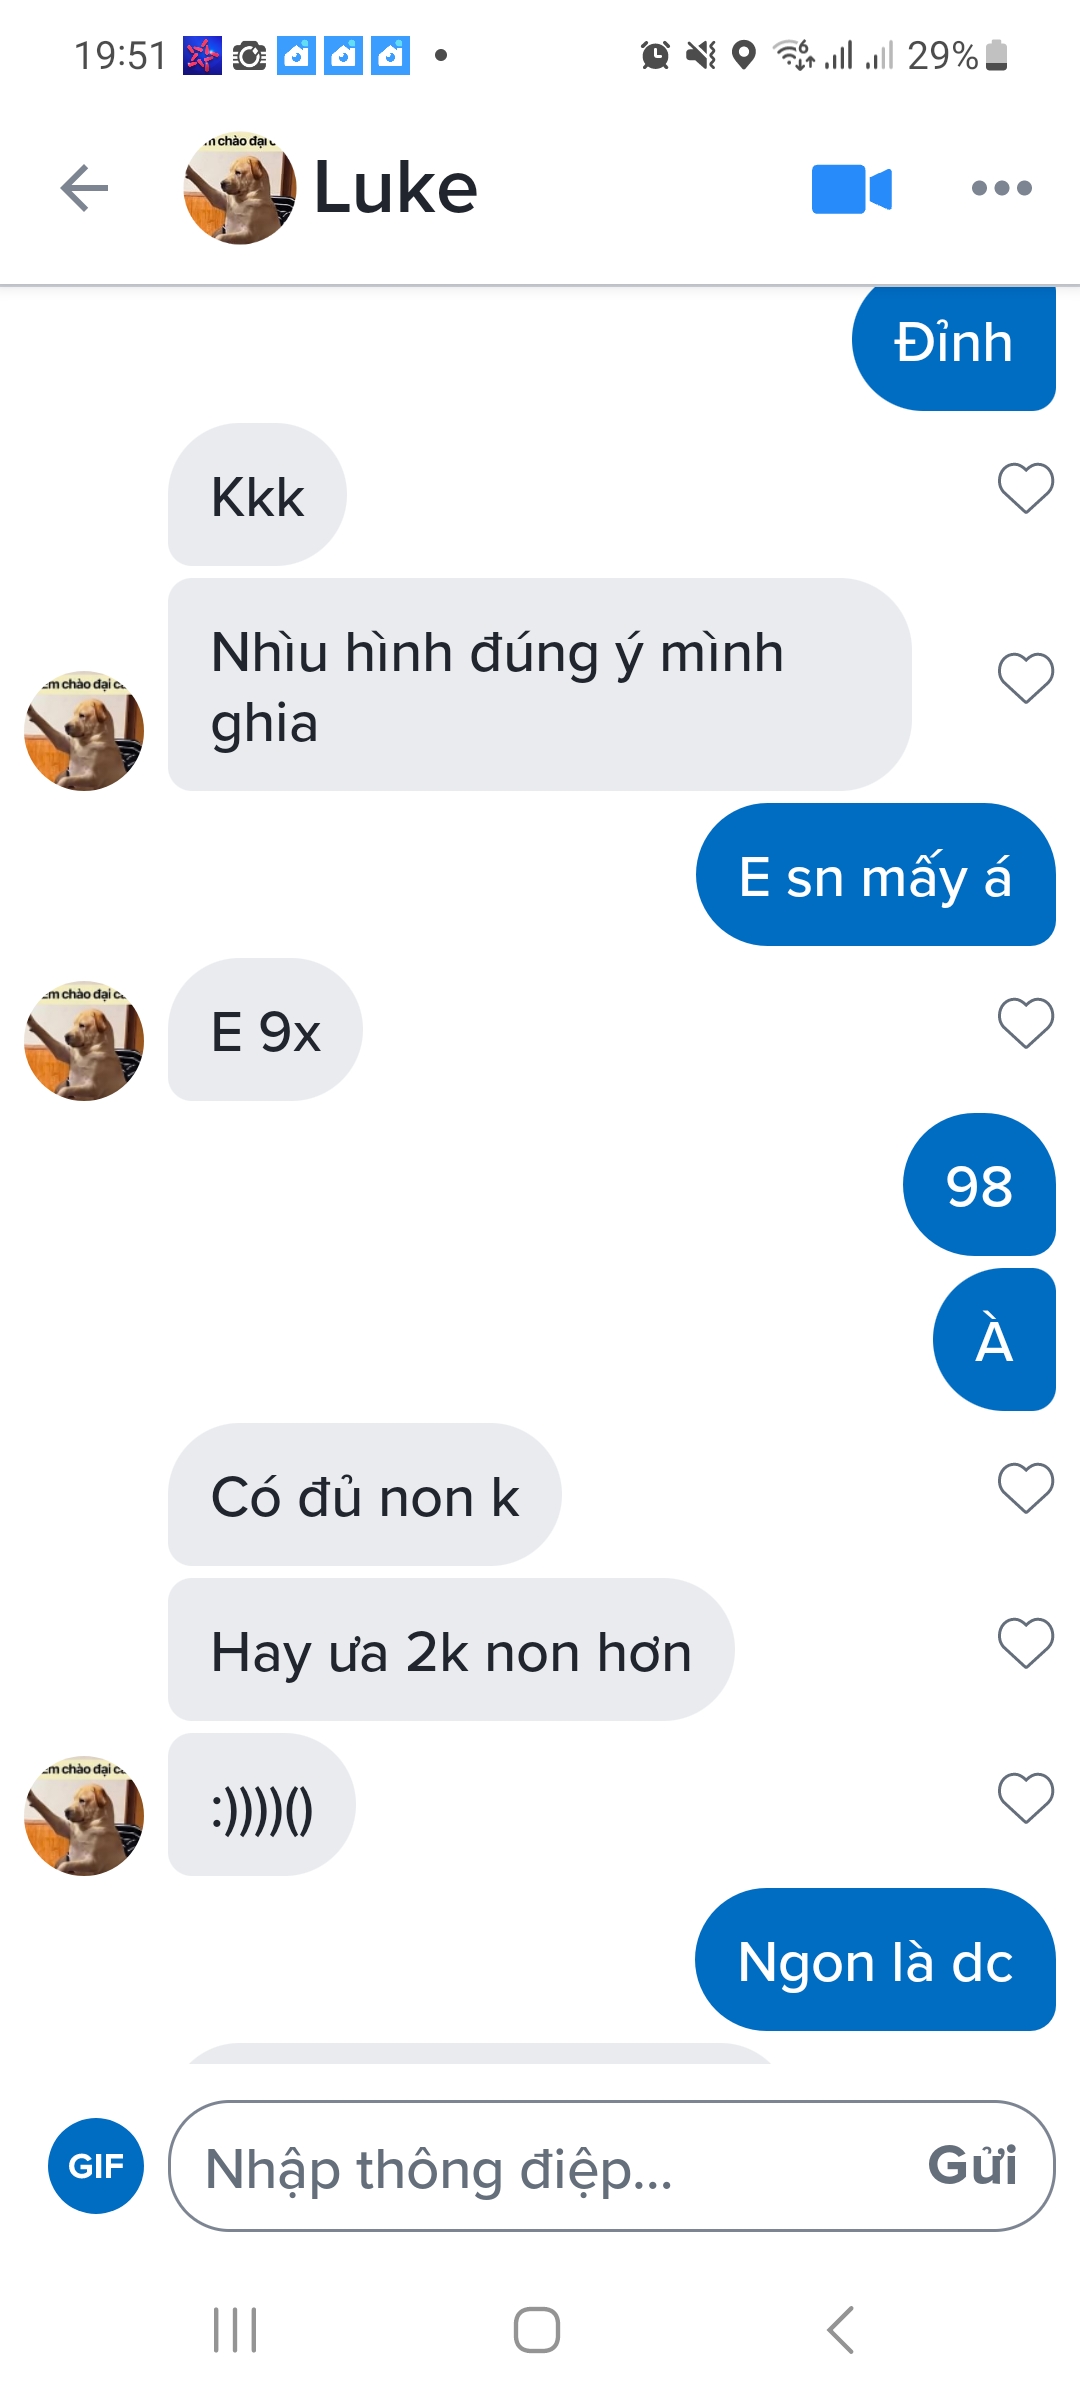Viewport: 1080px width, 2400px height.
Task: Open the GIF picker
Action: coord(96,2166)
